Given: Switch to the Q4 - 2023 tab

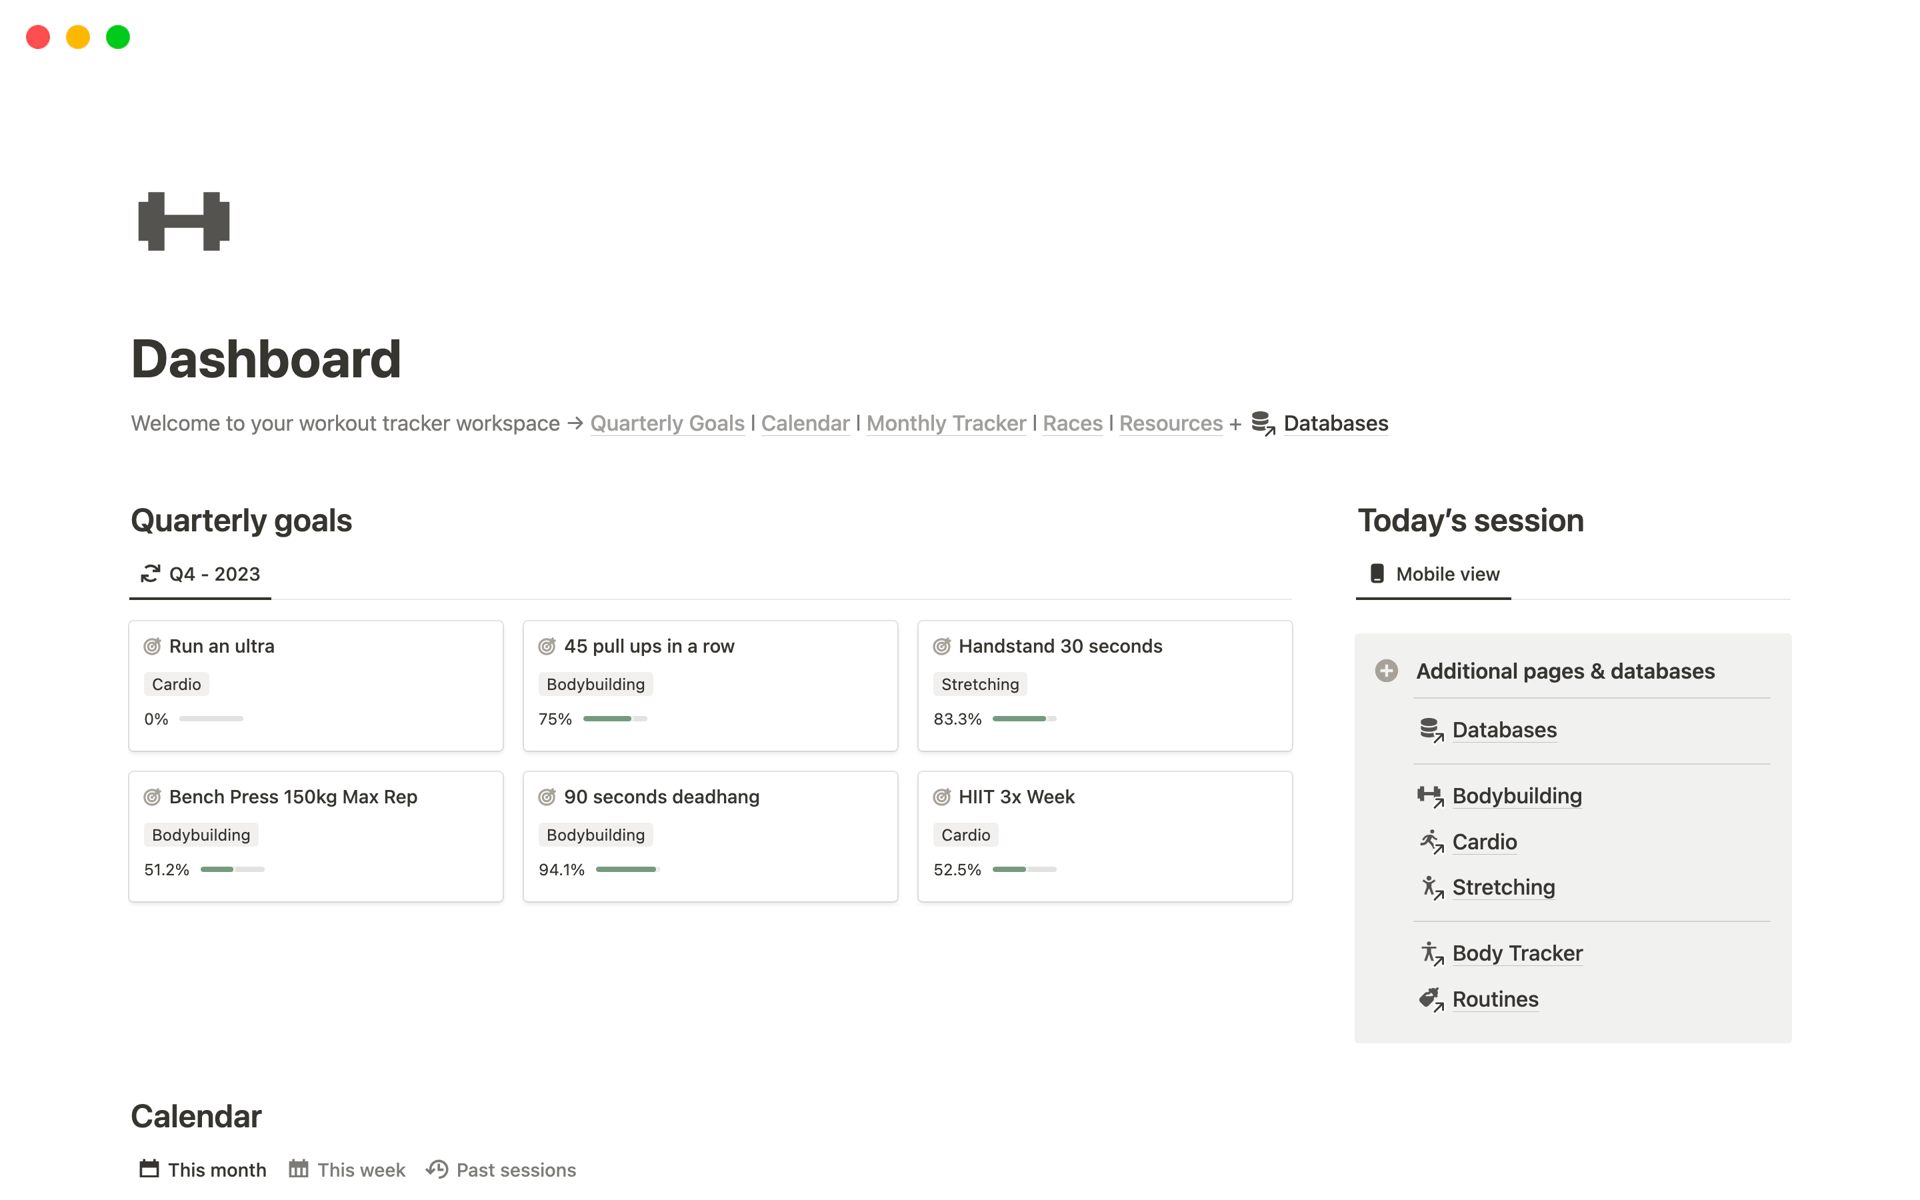Looking at the screenshot, I should (x=201, y=574).
